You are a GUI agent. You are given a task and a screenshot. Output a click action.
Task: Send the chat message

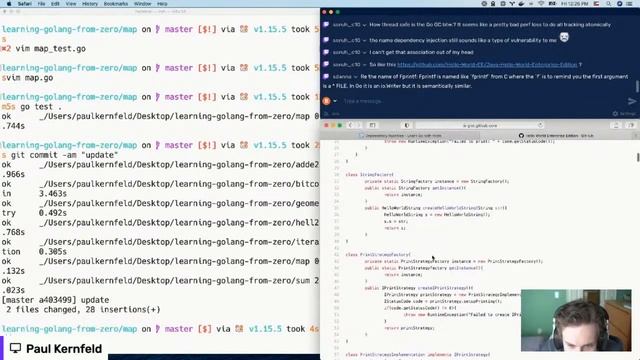tap(631, 101)
